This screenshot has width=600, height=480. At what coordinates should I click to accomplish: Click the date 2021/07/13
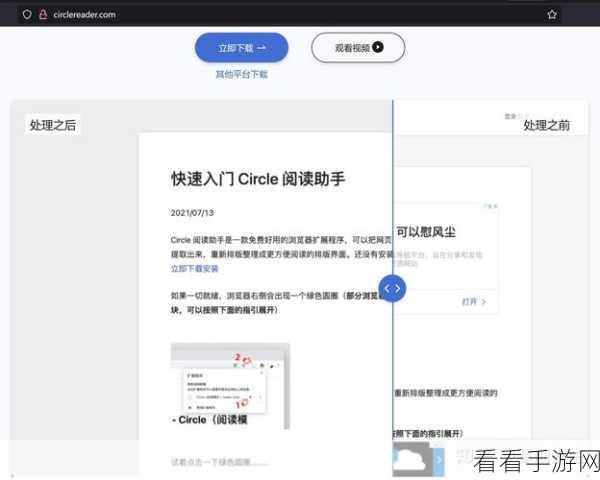[192, 213]
